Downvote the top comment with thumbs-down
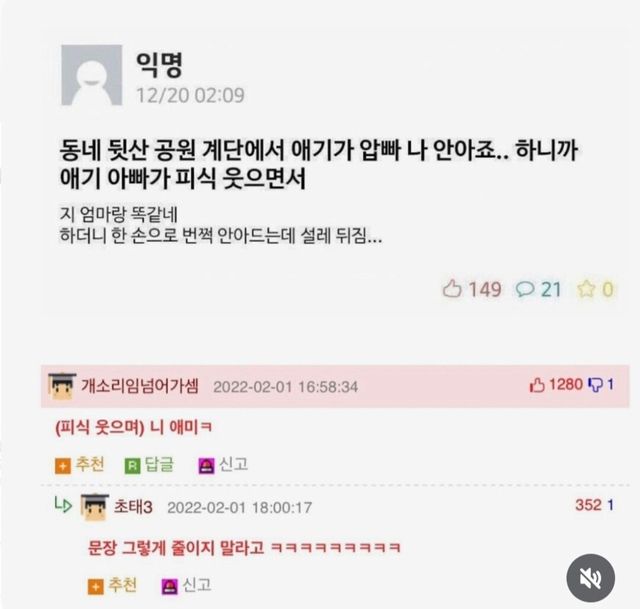This screenshot has width=640, height=609. pos(601,385)
